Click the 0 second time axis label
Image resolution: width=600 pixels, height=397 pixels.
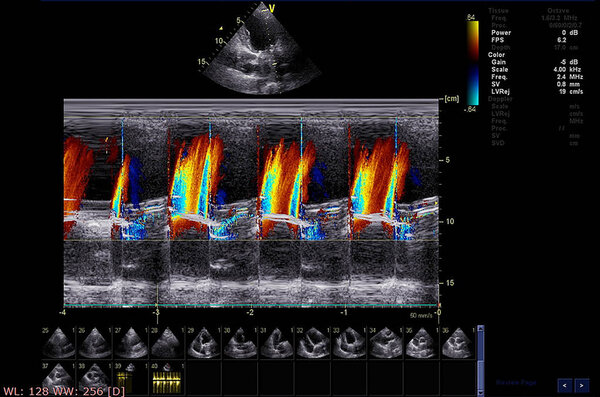tap(439, 312)
